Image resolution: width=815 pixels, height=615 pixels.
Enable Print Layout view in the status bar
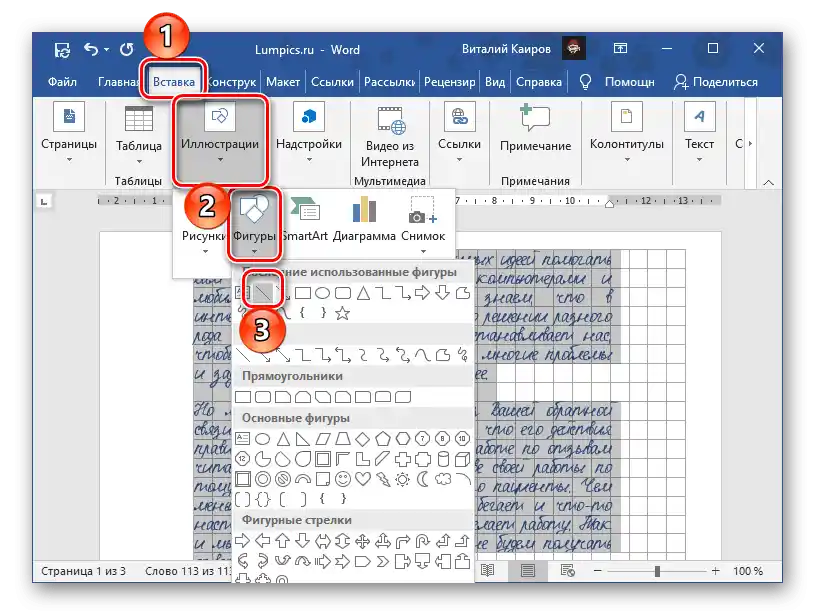pyautogui.click(x=526, y=571)
